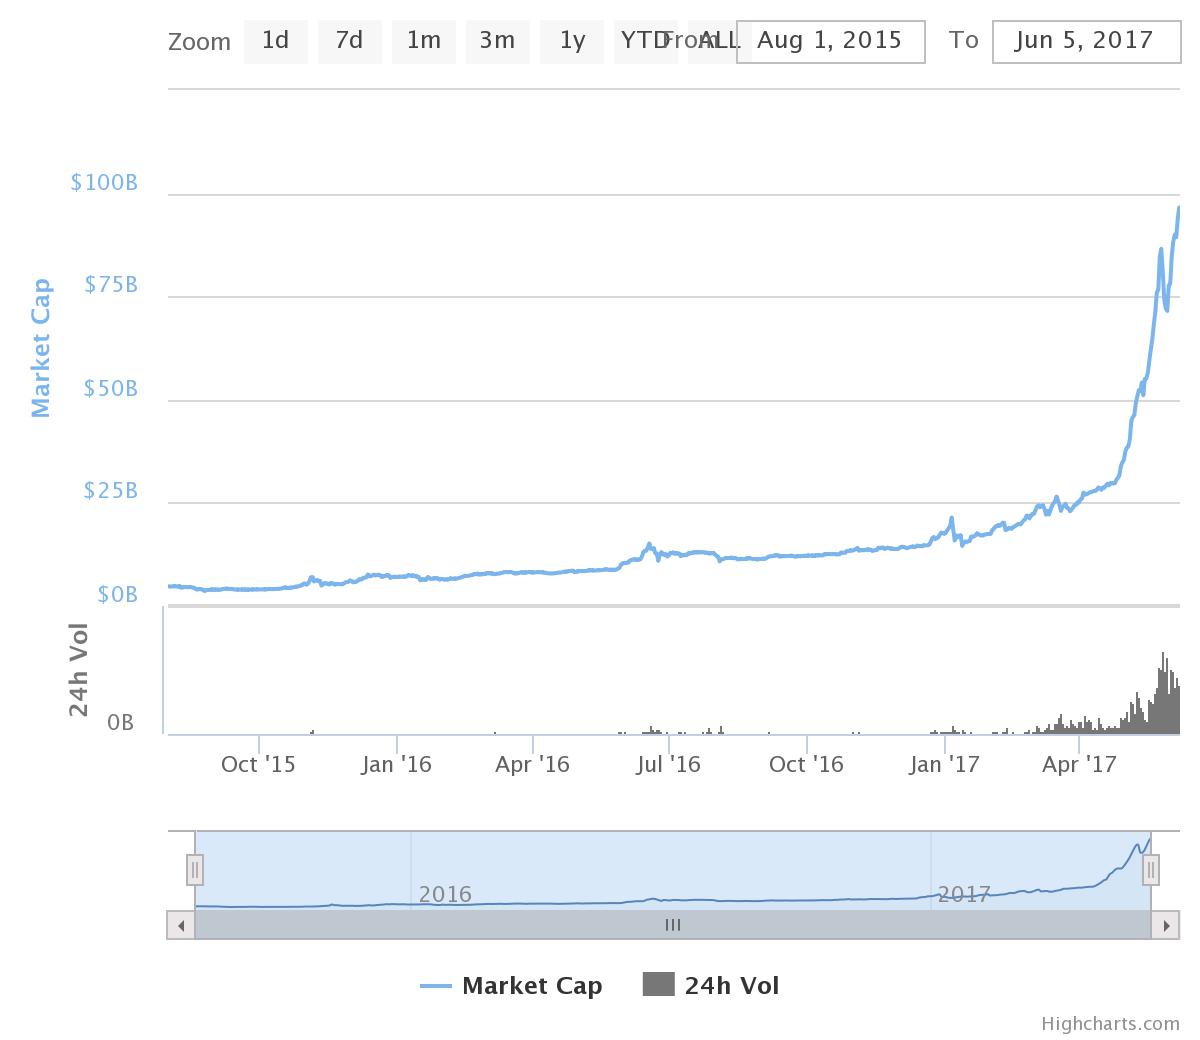Click the horizontal scrollbar thumb grip
This screenshot has height=1040, width=1200.
[673, 925]
